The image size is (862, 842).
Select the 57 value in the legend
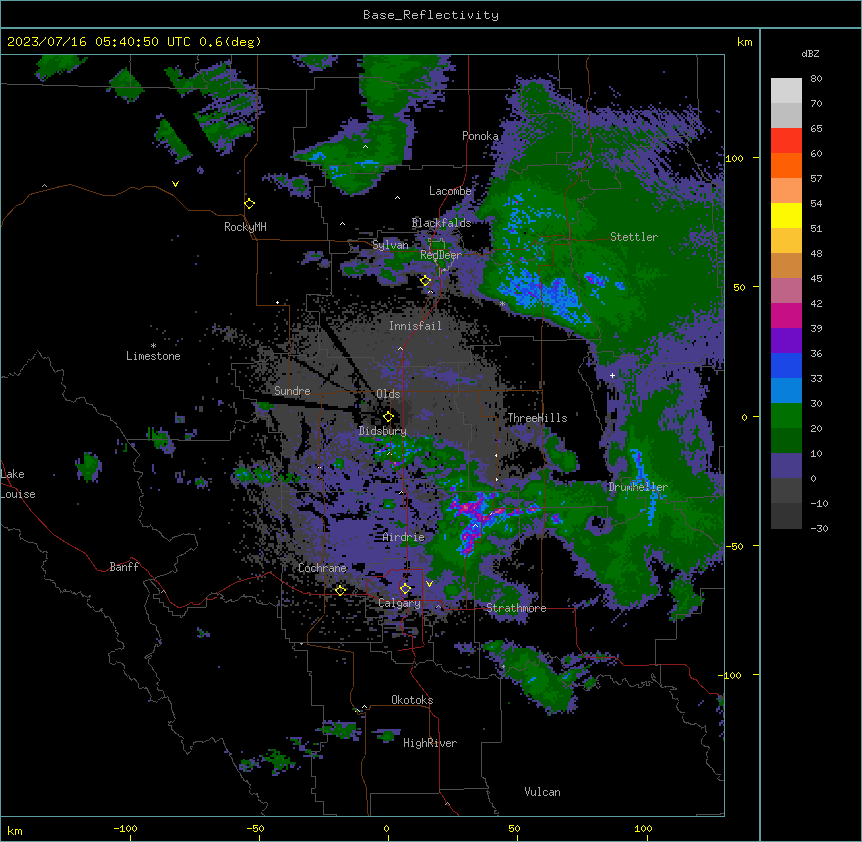(816, 179)
